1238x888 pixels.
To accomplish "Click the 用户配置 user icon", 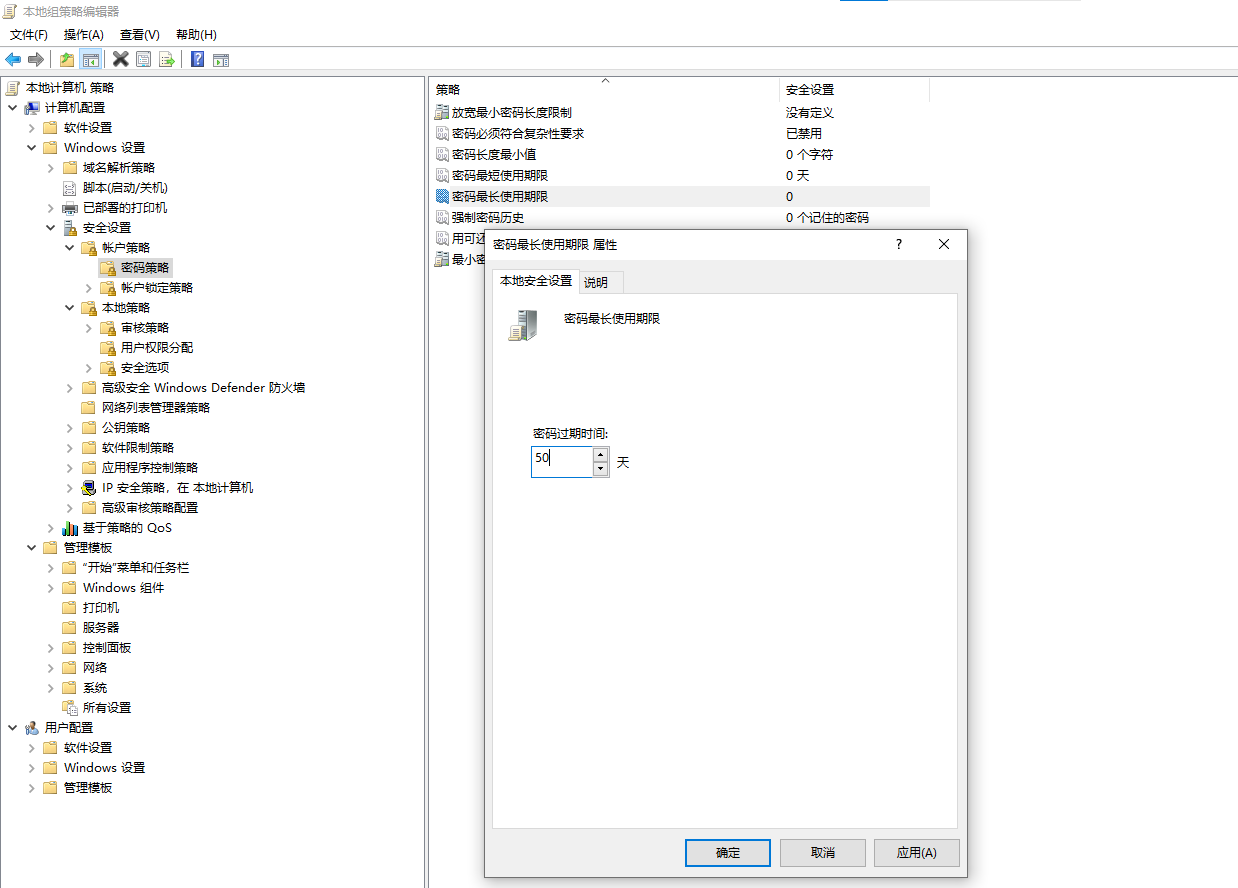I will point(32,727).
